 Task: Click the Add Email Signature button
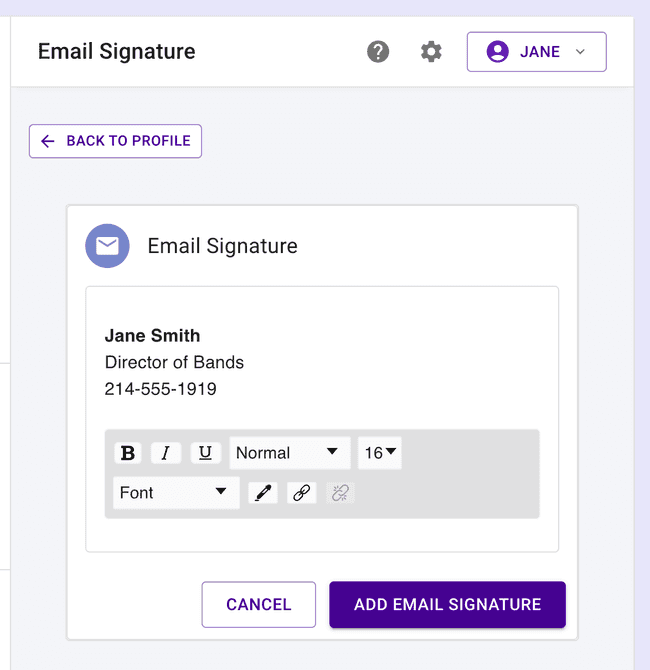[447, 605]
